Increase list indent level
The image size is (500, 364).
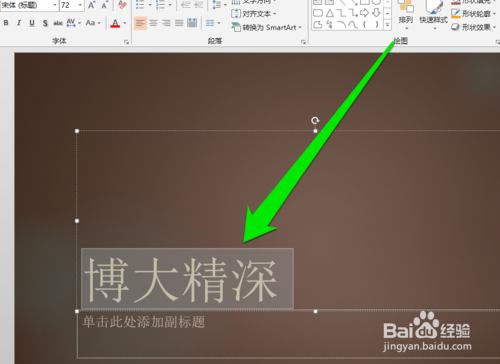coord(199,5)
